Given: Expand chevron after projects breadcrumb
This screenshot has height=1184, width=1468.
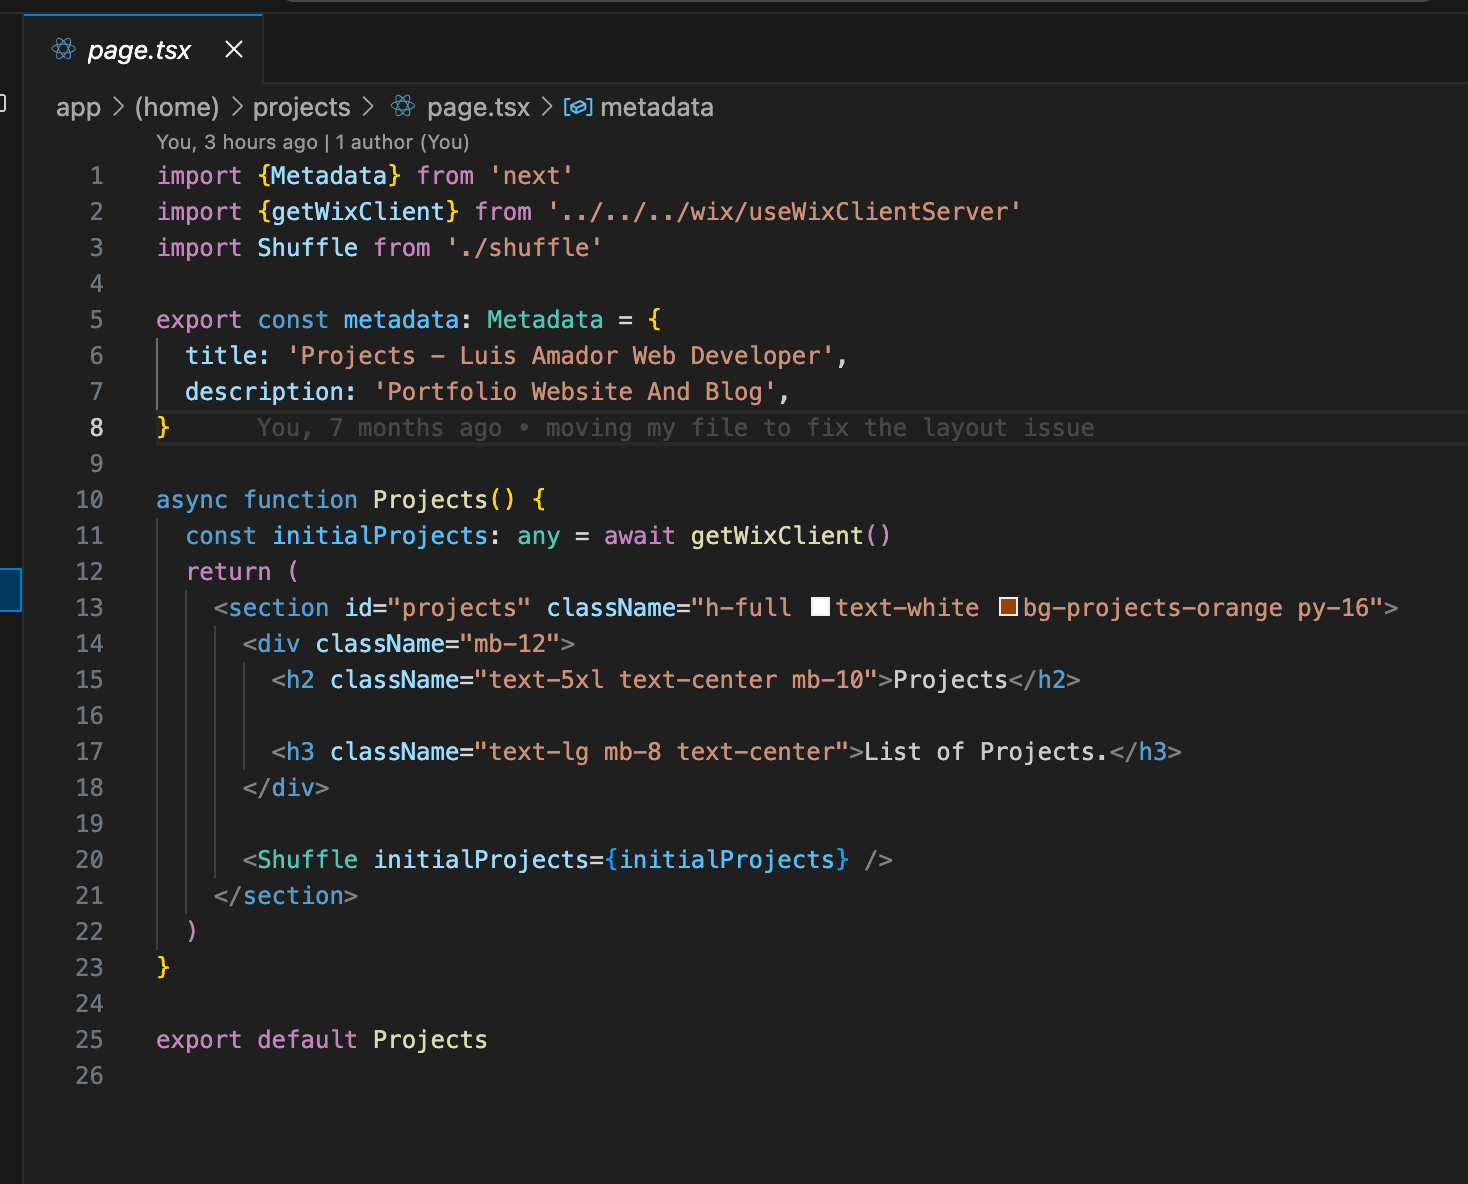Looking at the screenshot, I should click(x=368, y=107).
